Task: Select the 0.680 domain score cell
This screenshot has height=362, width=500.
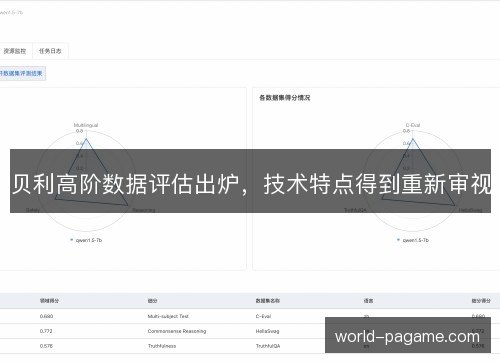Action: point(46,316)
